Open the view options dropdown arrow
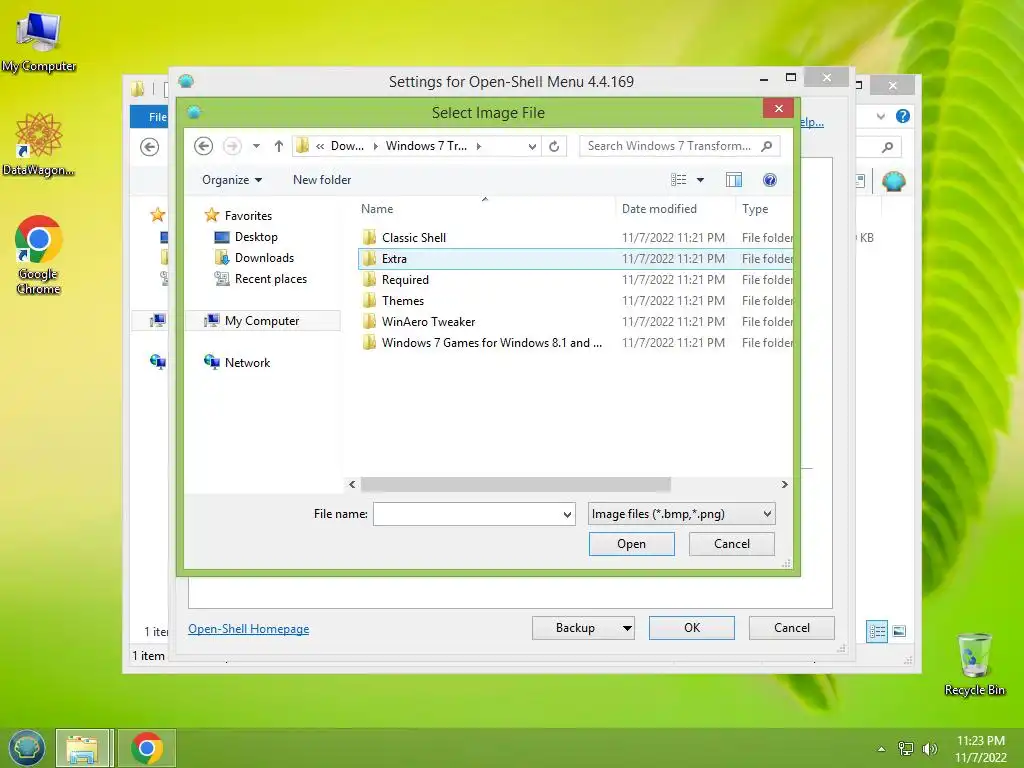 (x=700, y=180)
